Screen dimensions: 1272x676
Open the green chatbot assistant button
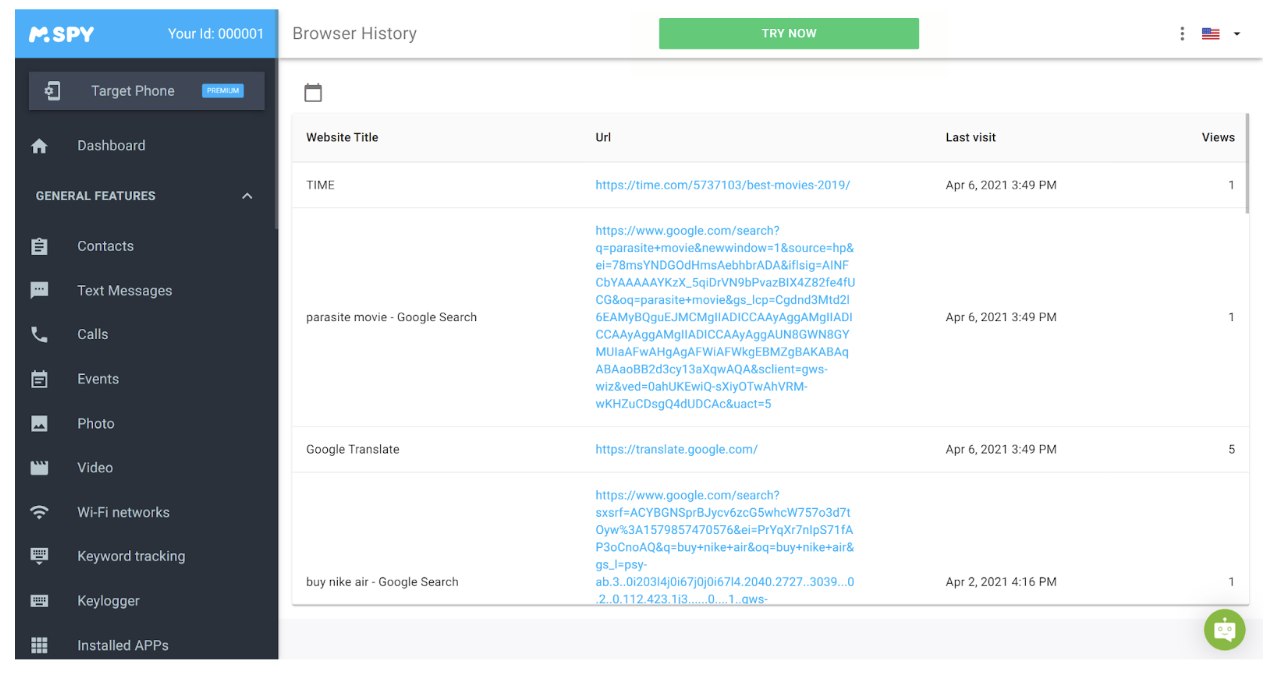1225,630
